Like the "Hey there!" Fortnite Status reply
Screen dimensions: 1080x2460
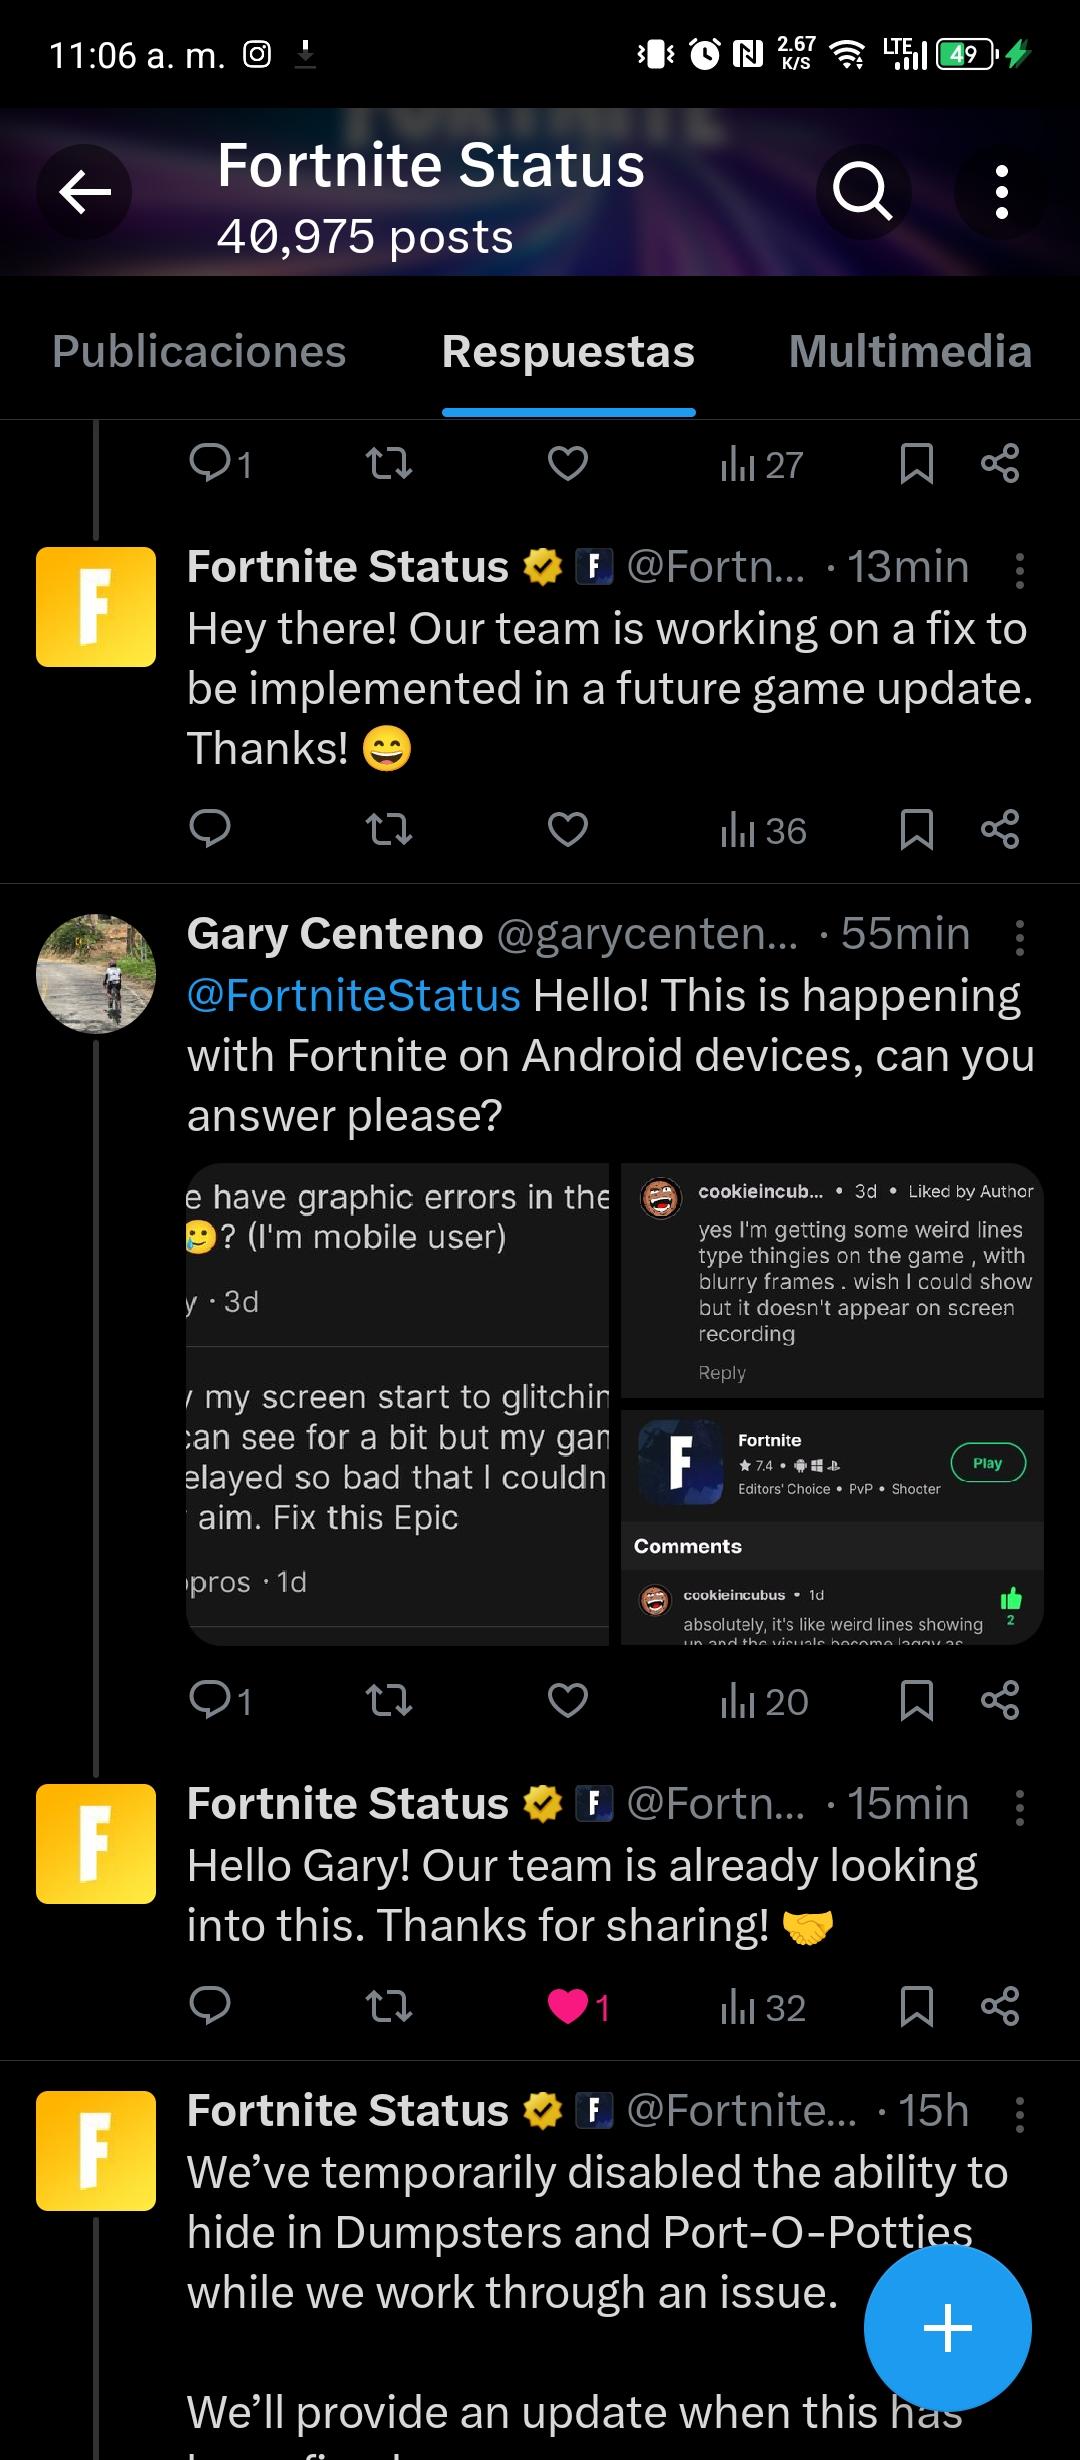coord(568,829)
